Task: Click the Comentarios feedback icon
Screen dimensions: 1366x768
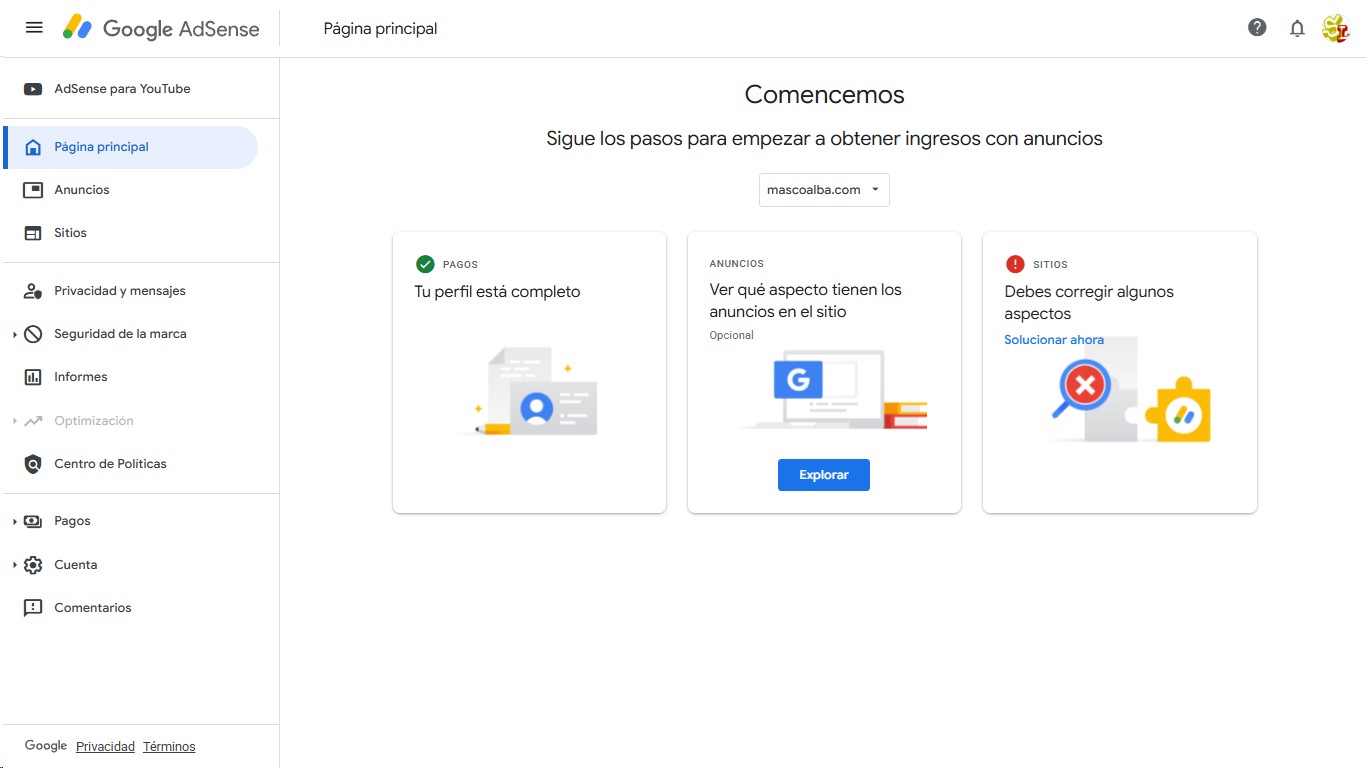Action: click(x=33, y=608)
